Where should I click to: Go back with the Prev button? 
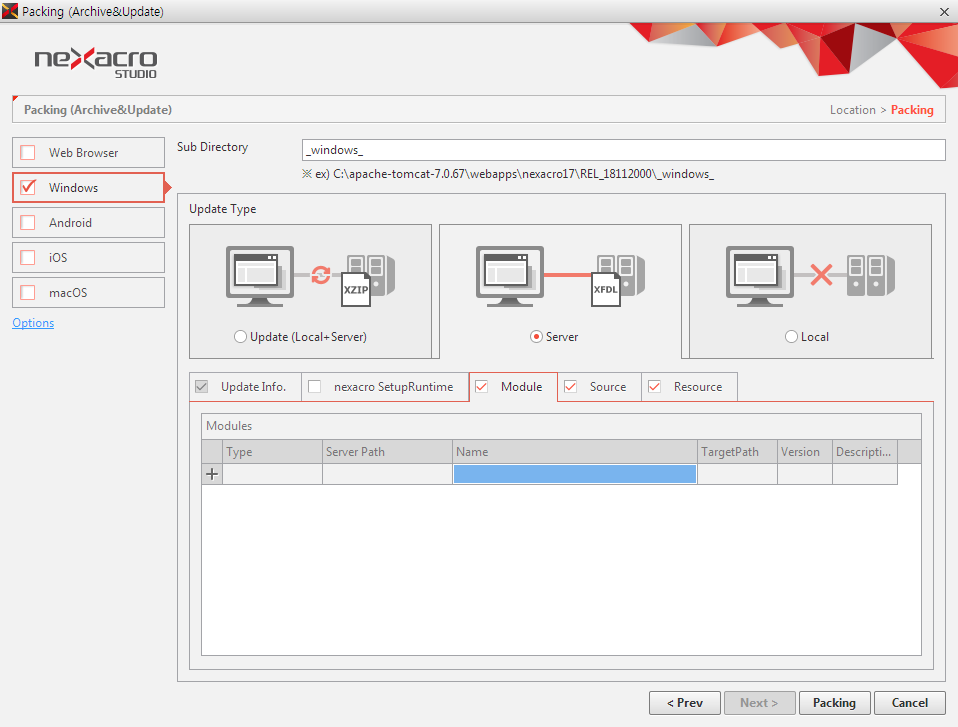pyautogui.click(x=684, y=703)
